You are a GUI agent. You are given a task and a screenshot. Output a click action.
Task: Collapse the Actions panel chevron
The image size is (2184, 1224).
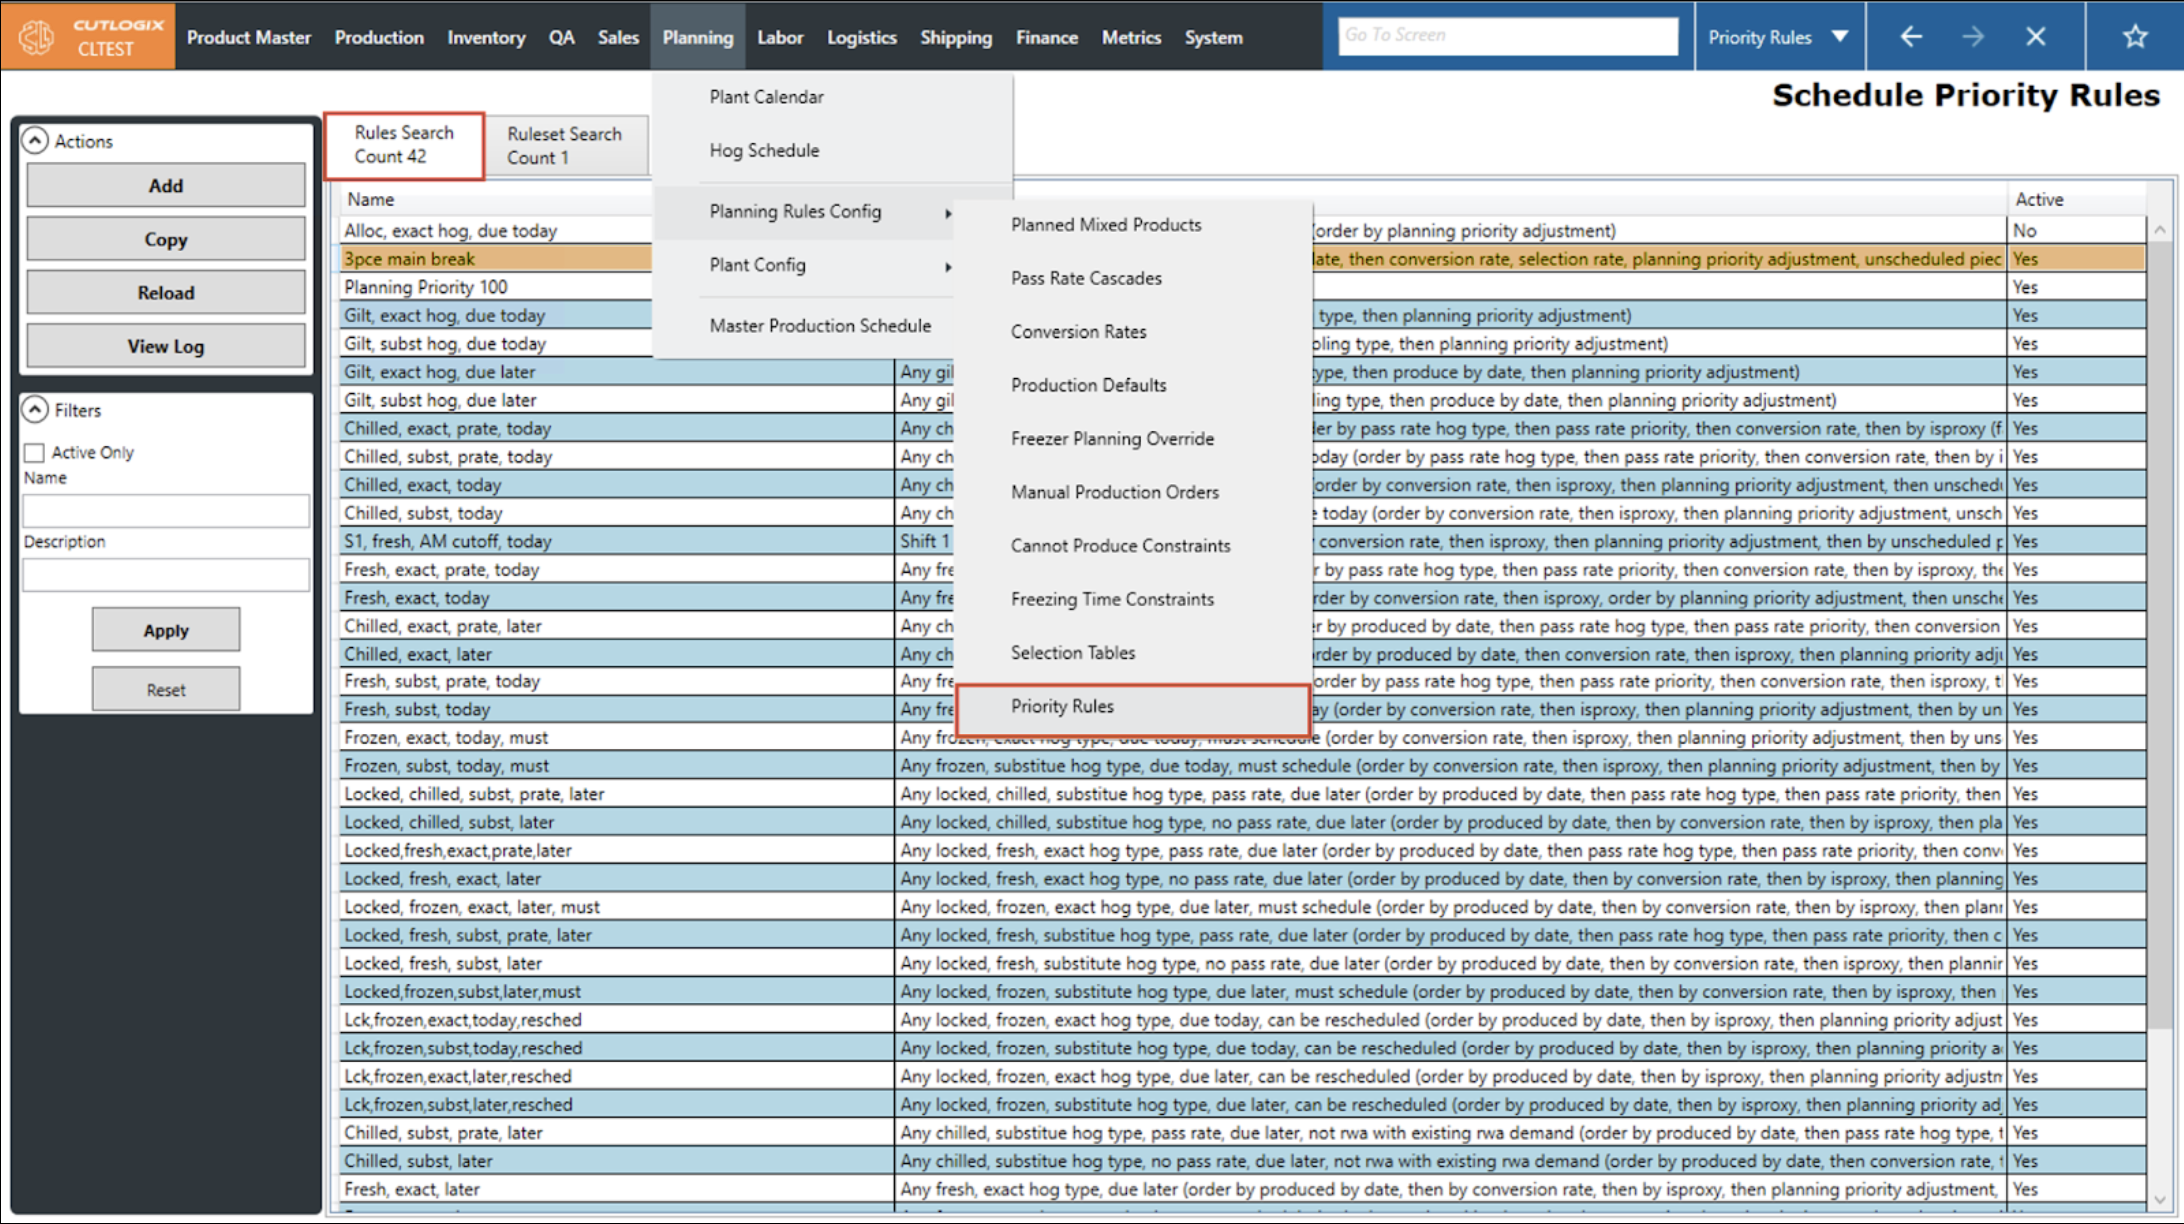coord(35,141)
